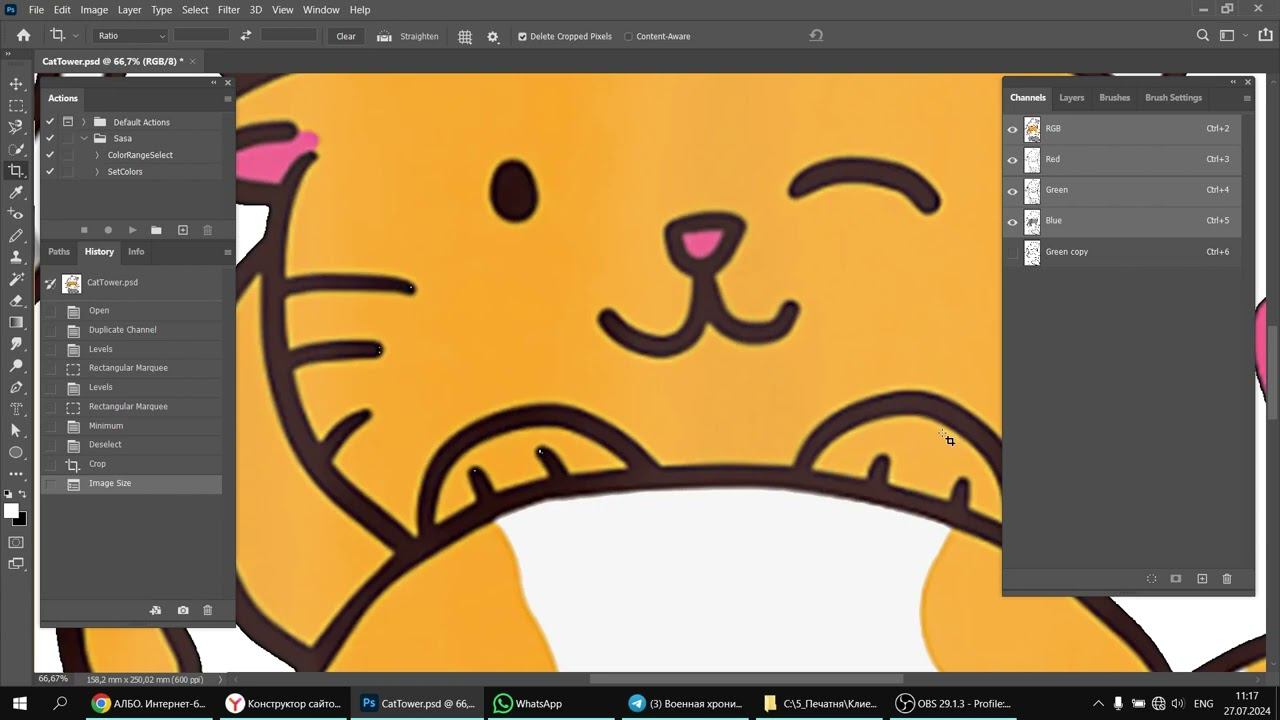This screenshot has width=1280, height=720.
Task: Select the Eraser tool
Action: [16, 300]
